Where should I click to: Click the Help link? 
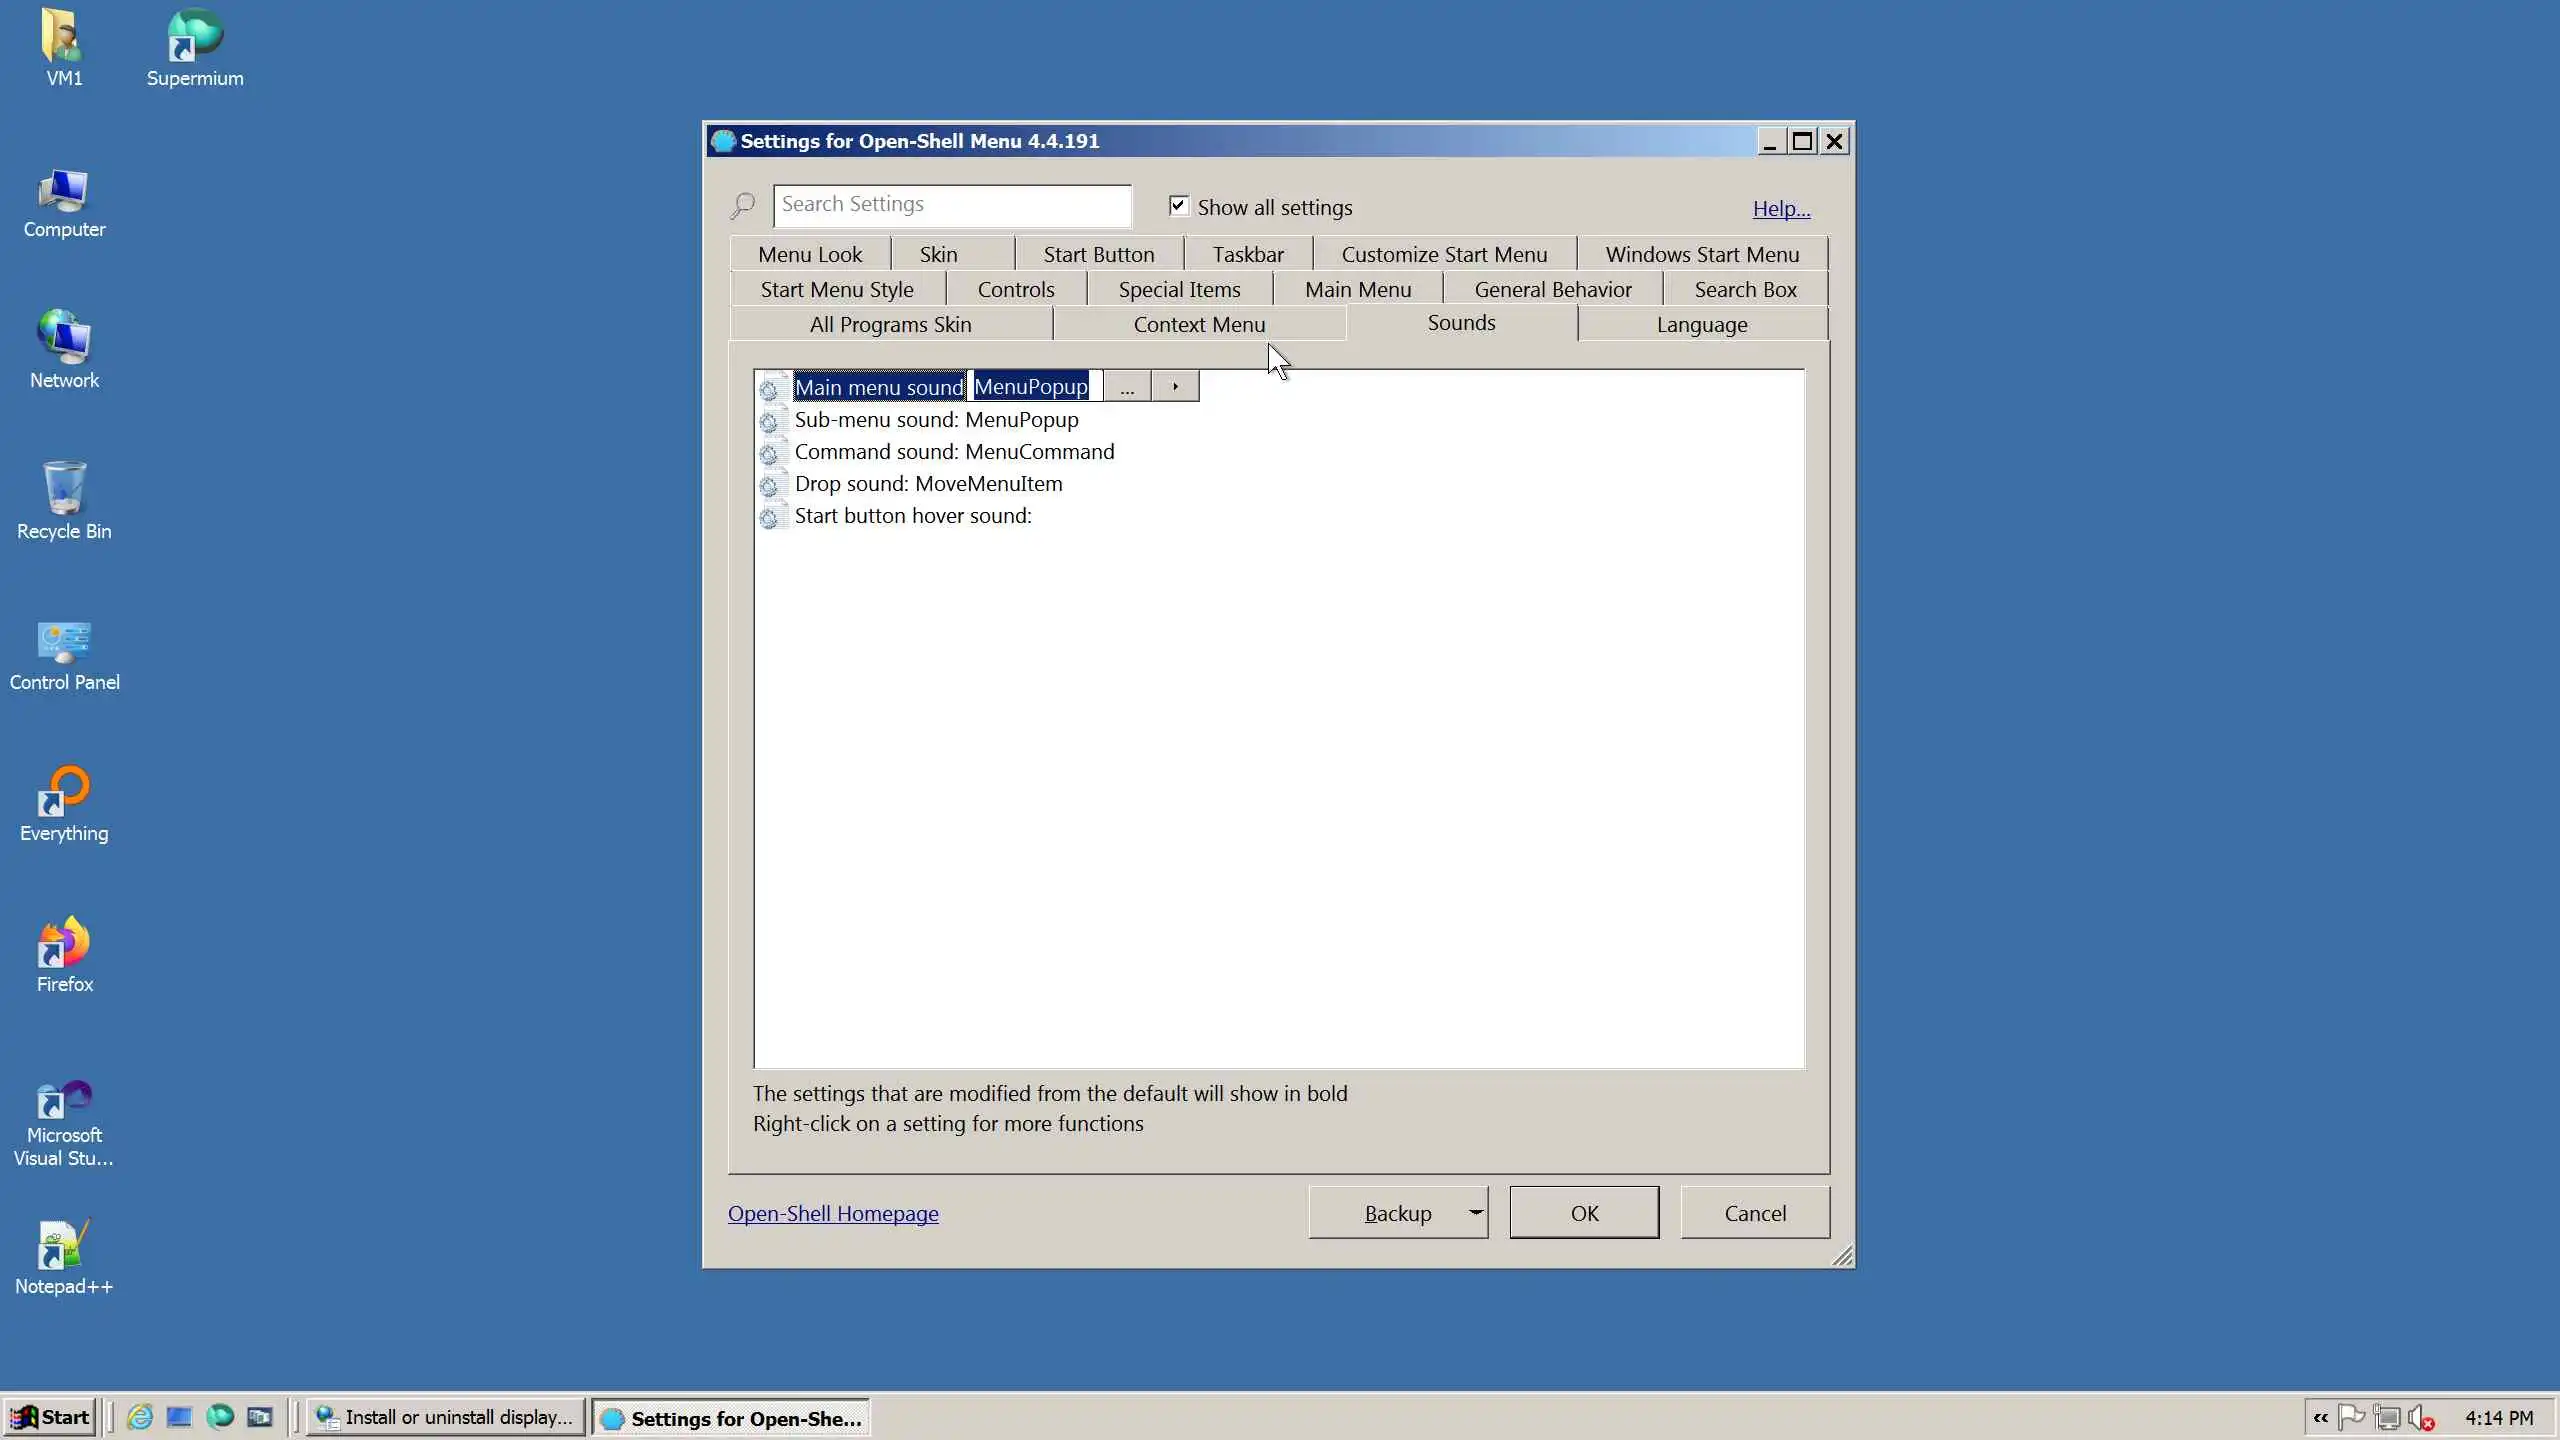point(1781,208)
